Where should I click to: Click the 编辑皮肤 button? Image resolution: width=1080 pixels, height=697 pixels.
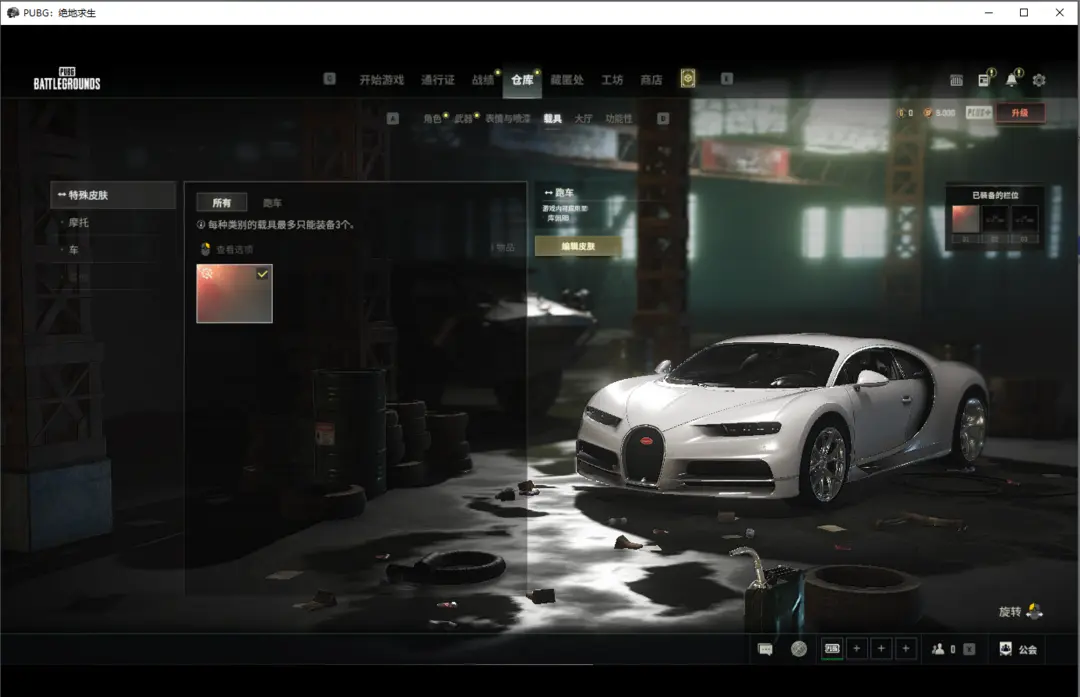click(x=578, y=246)
